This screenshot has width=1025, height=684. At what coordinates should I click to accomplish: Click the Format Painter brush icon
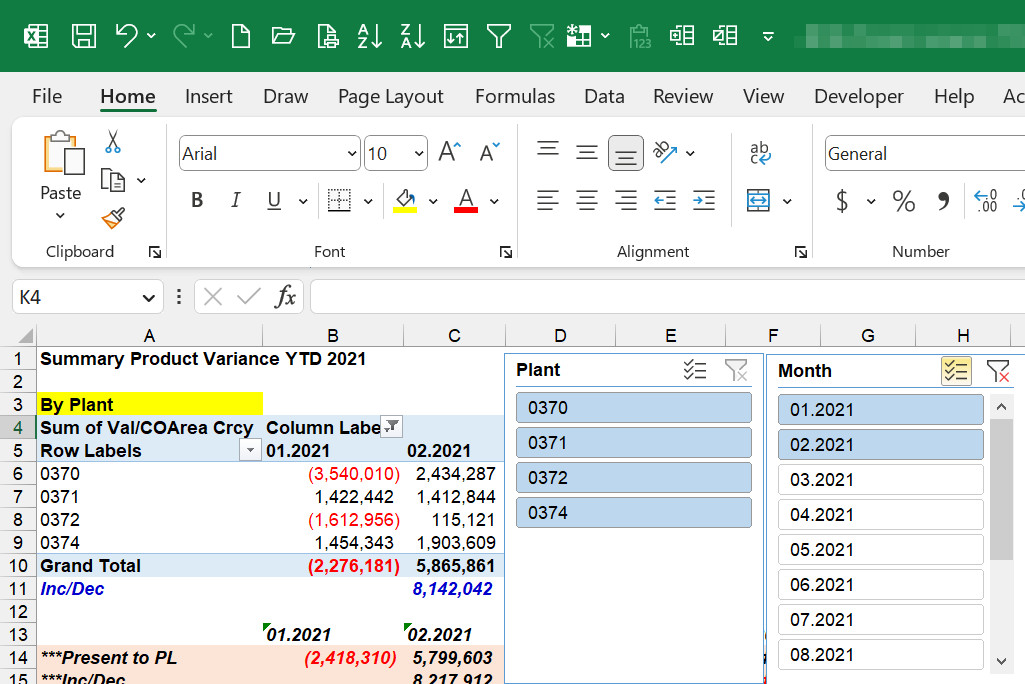[113, 218]
